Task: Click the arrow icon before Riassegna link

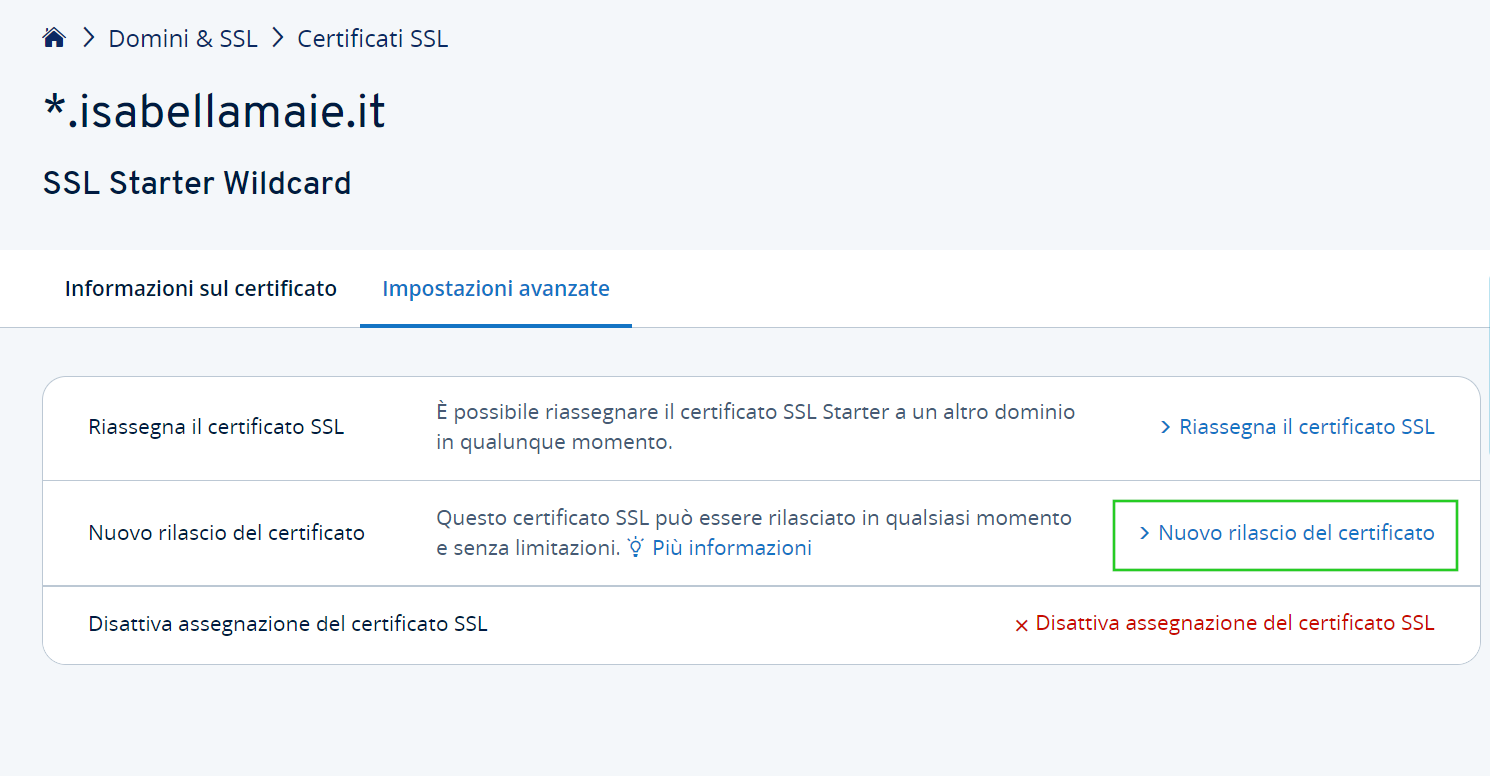Action: pos(1165,428)
